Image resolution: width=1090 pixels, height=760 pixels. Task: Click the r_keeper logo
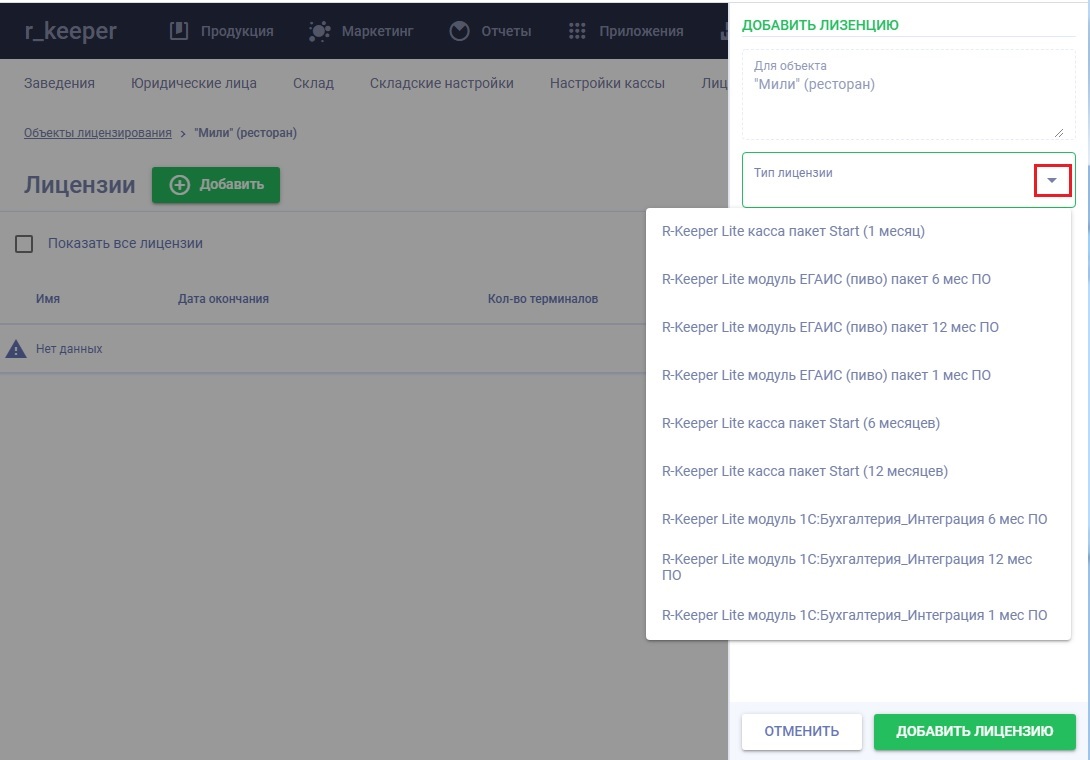click(70, 31)
